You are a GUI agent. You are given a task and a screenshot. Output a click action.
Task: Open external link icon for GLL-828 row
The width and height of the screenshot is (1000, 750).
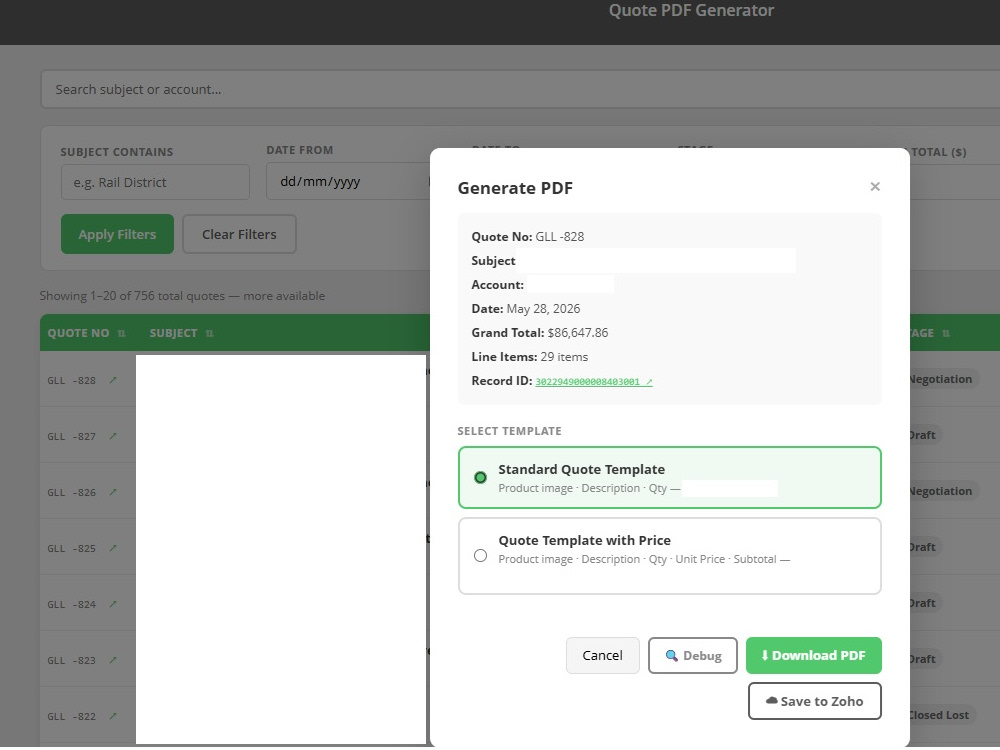(113, 380)
